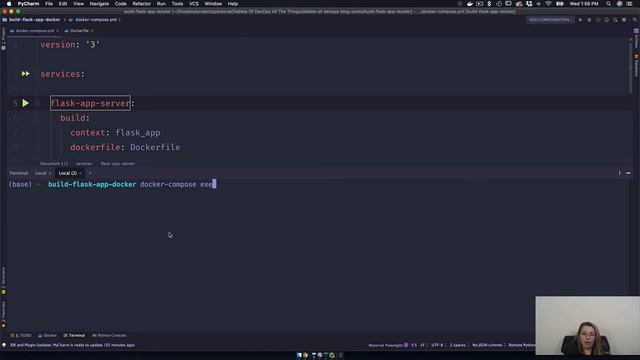The height and width of the screenshot is (360, 640).
Task: Collapse the flask-app-server block fold marker
Action: point(37,103)
